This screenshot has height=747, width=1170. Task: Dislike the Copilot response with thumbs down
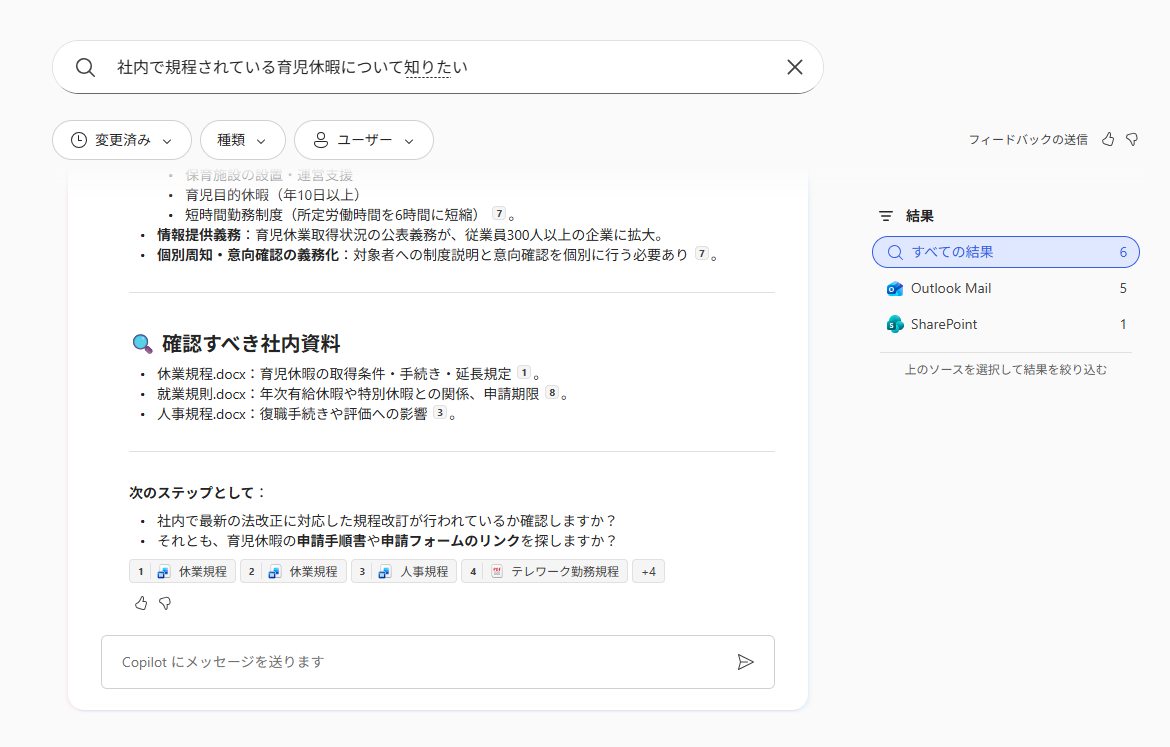[165, 603]
